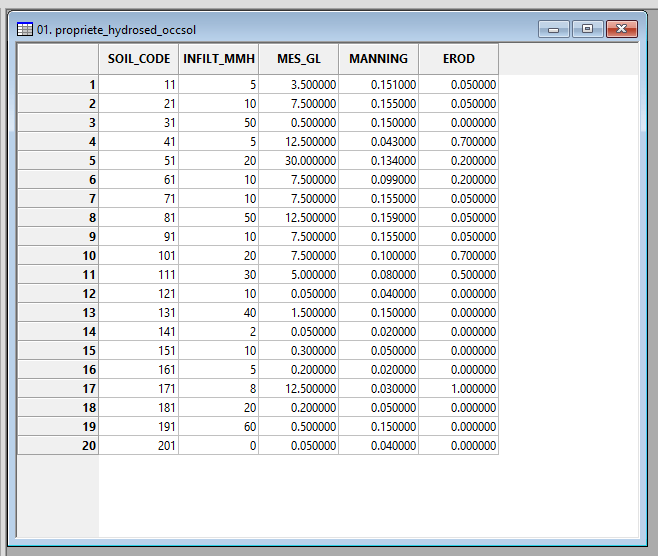Select the EROD column header

(458, 59)
